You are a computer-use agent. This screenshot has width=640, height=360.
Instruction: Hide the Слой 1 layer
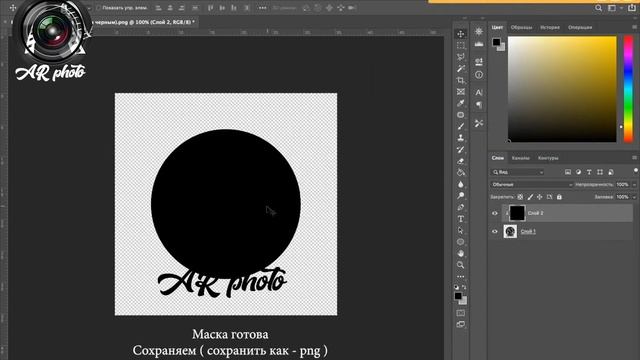pos(495,231)
